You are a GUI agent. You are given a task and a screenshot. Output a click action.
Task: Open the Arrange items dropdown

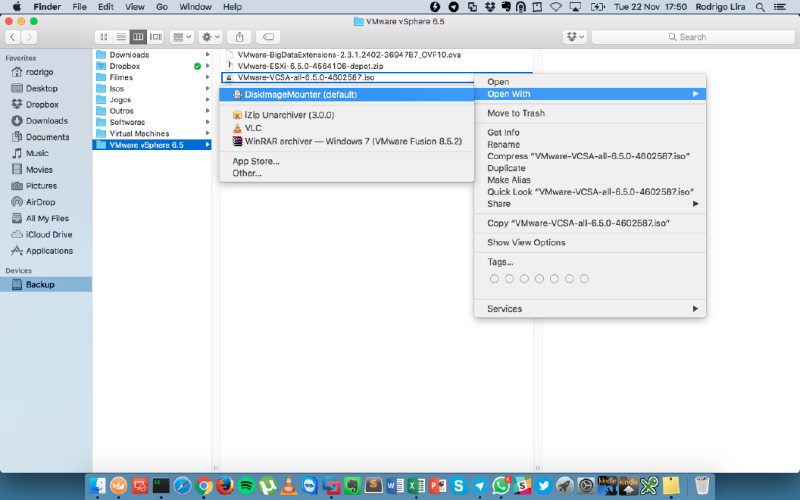point(183,37)
